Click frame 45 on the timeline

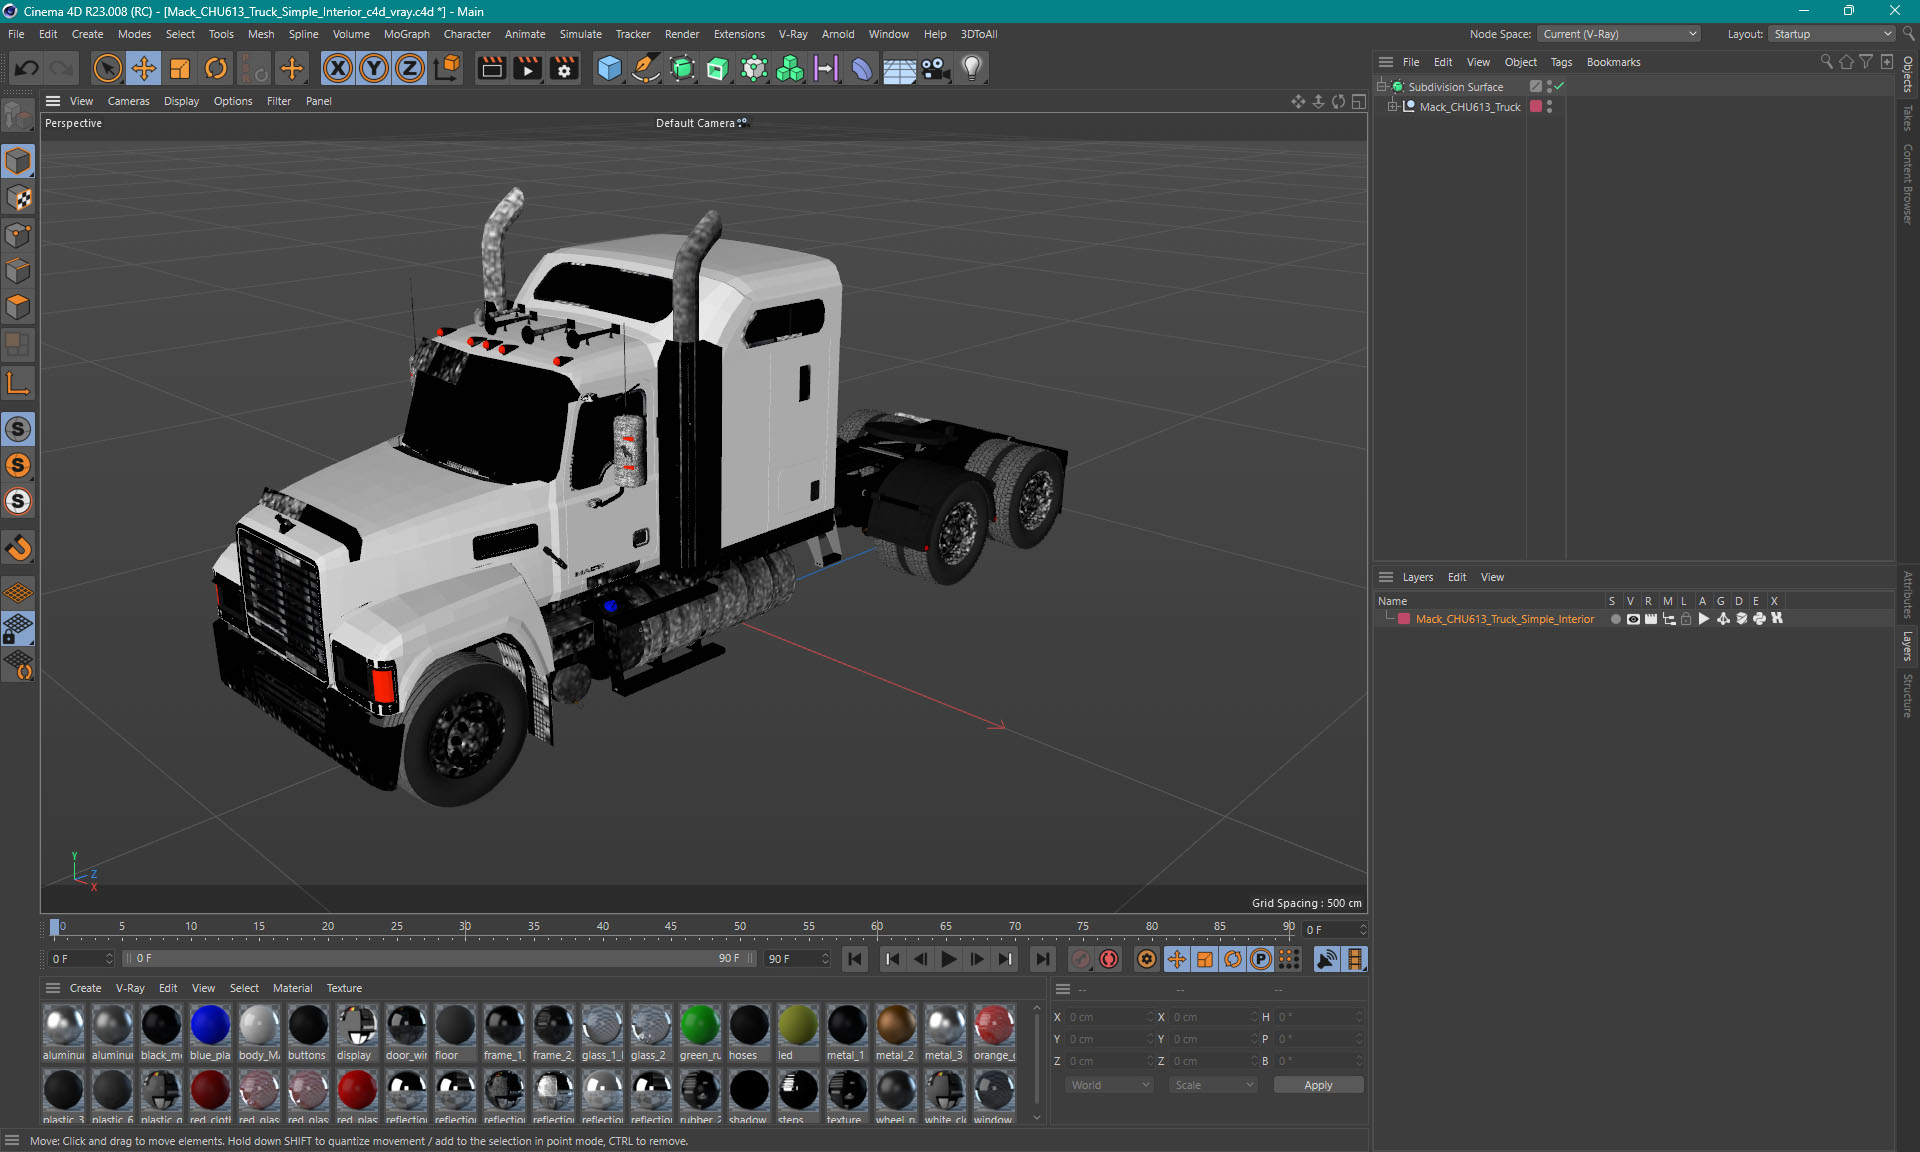pyautogui.click(x=671, y=927)
